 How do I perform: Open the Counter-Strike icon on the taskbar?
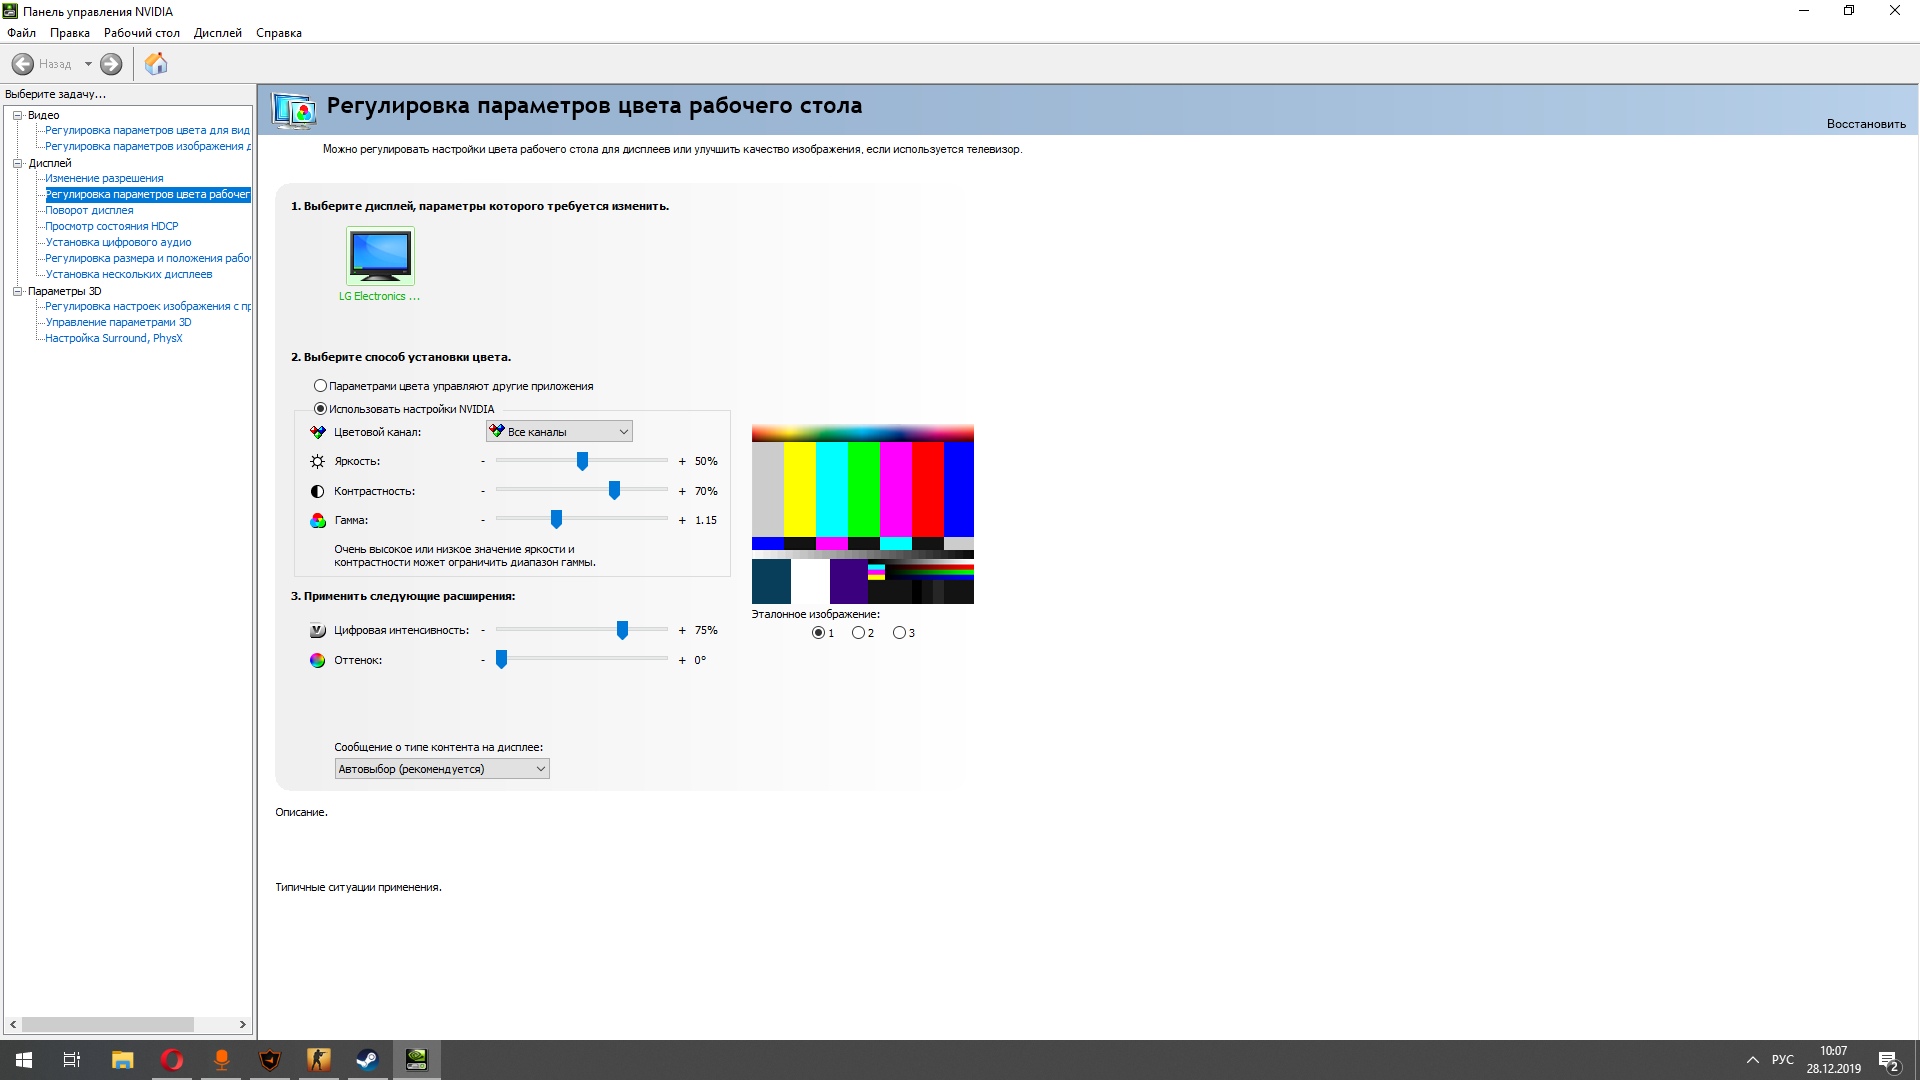[318, 1060]
